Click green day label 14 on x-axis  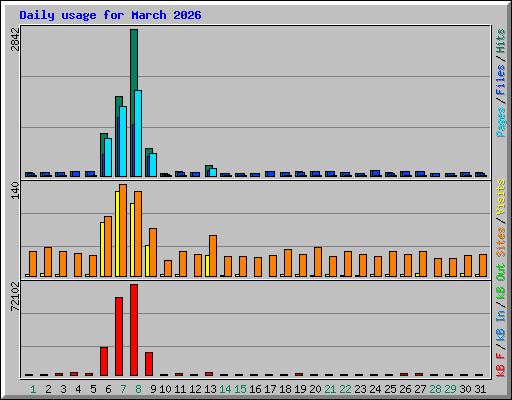(x=225, y=389)
